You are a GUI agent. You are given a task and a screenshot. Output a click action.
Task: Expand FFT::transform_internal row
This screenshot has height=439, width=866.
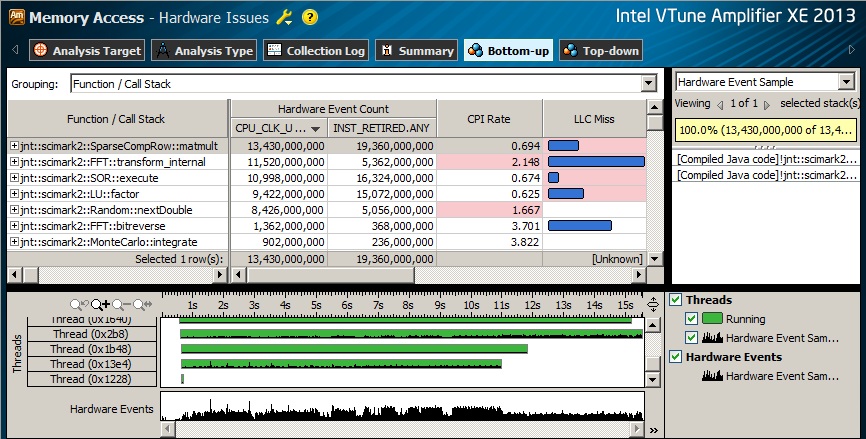(14, 162)
